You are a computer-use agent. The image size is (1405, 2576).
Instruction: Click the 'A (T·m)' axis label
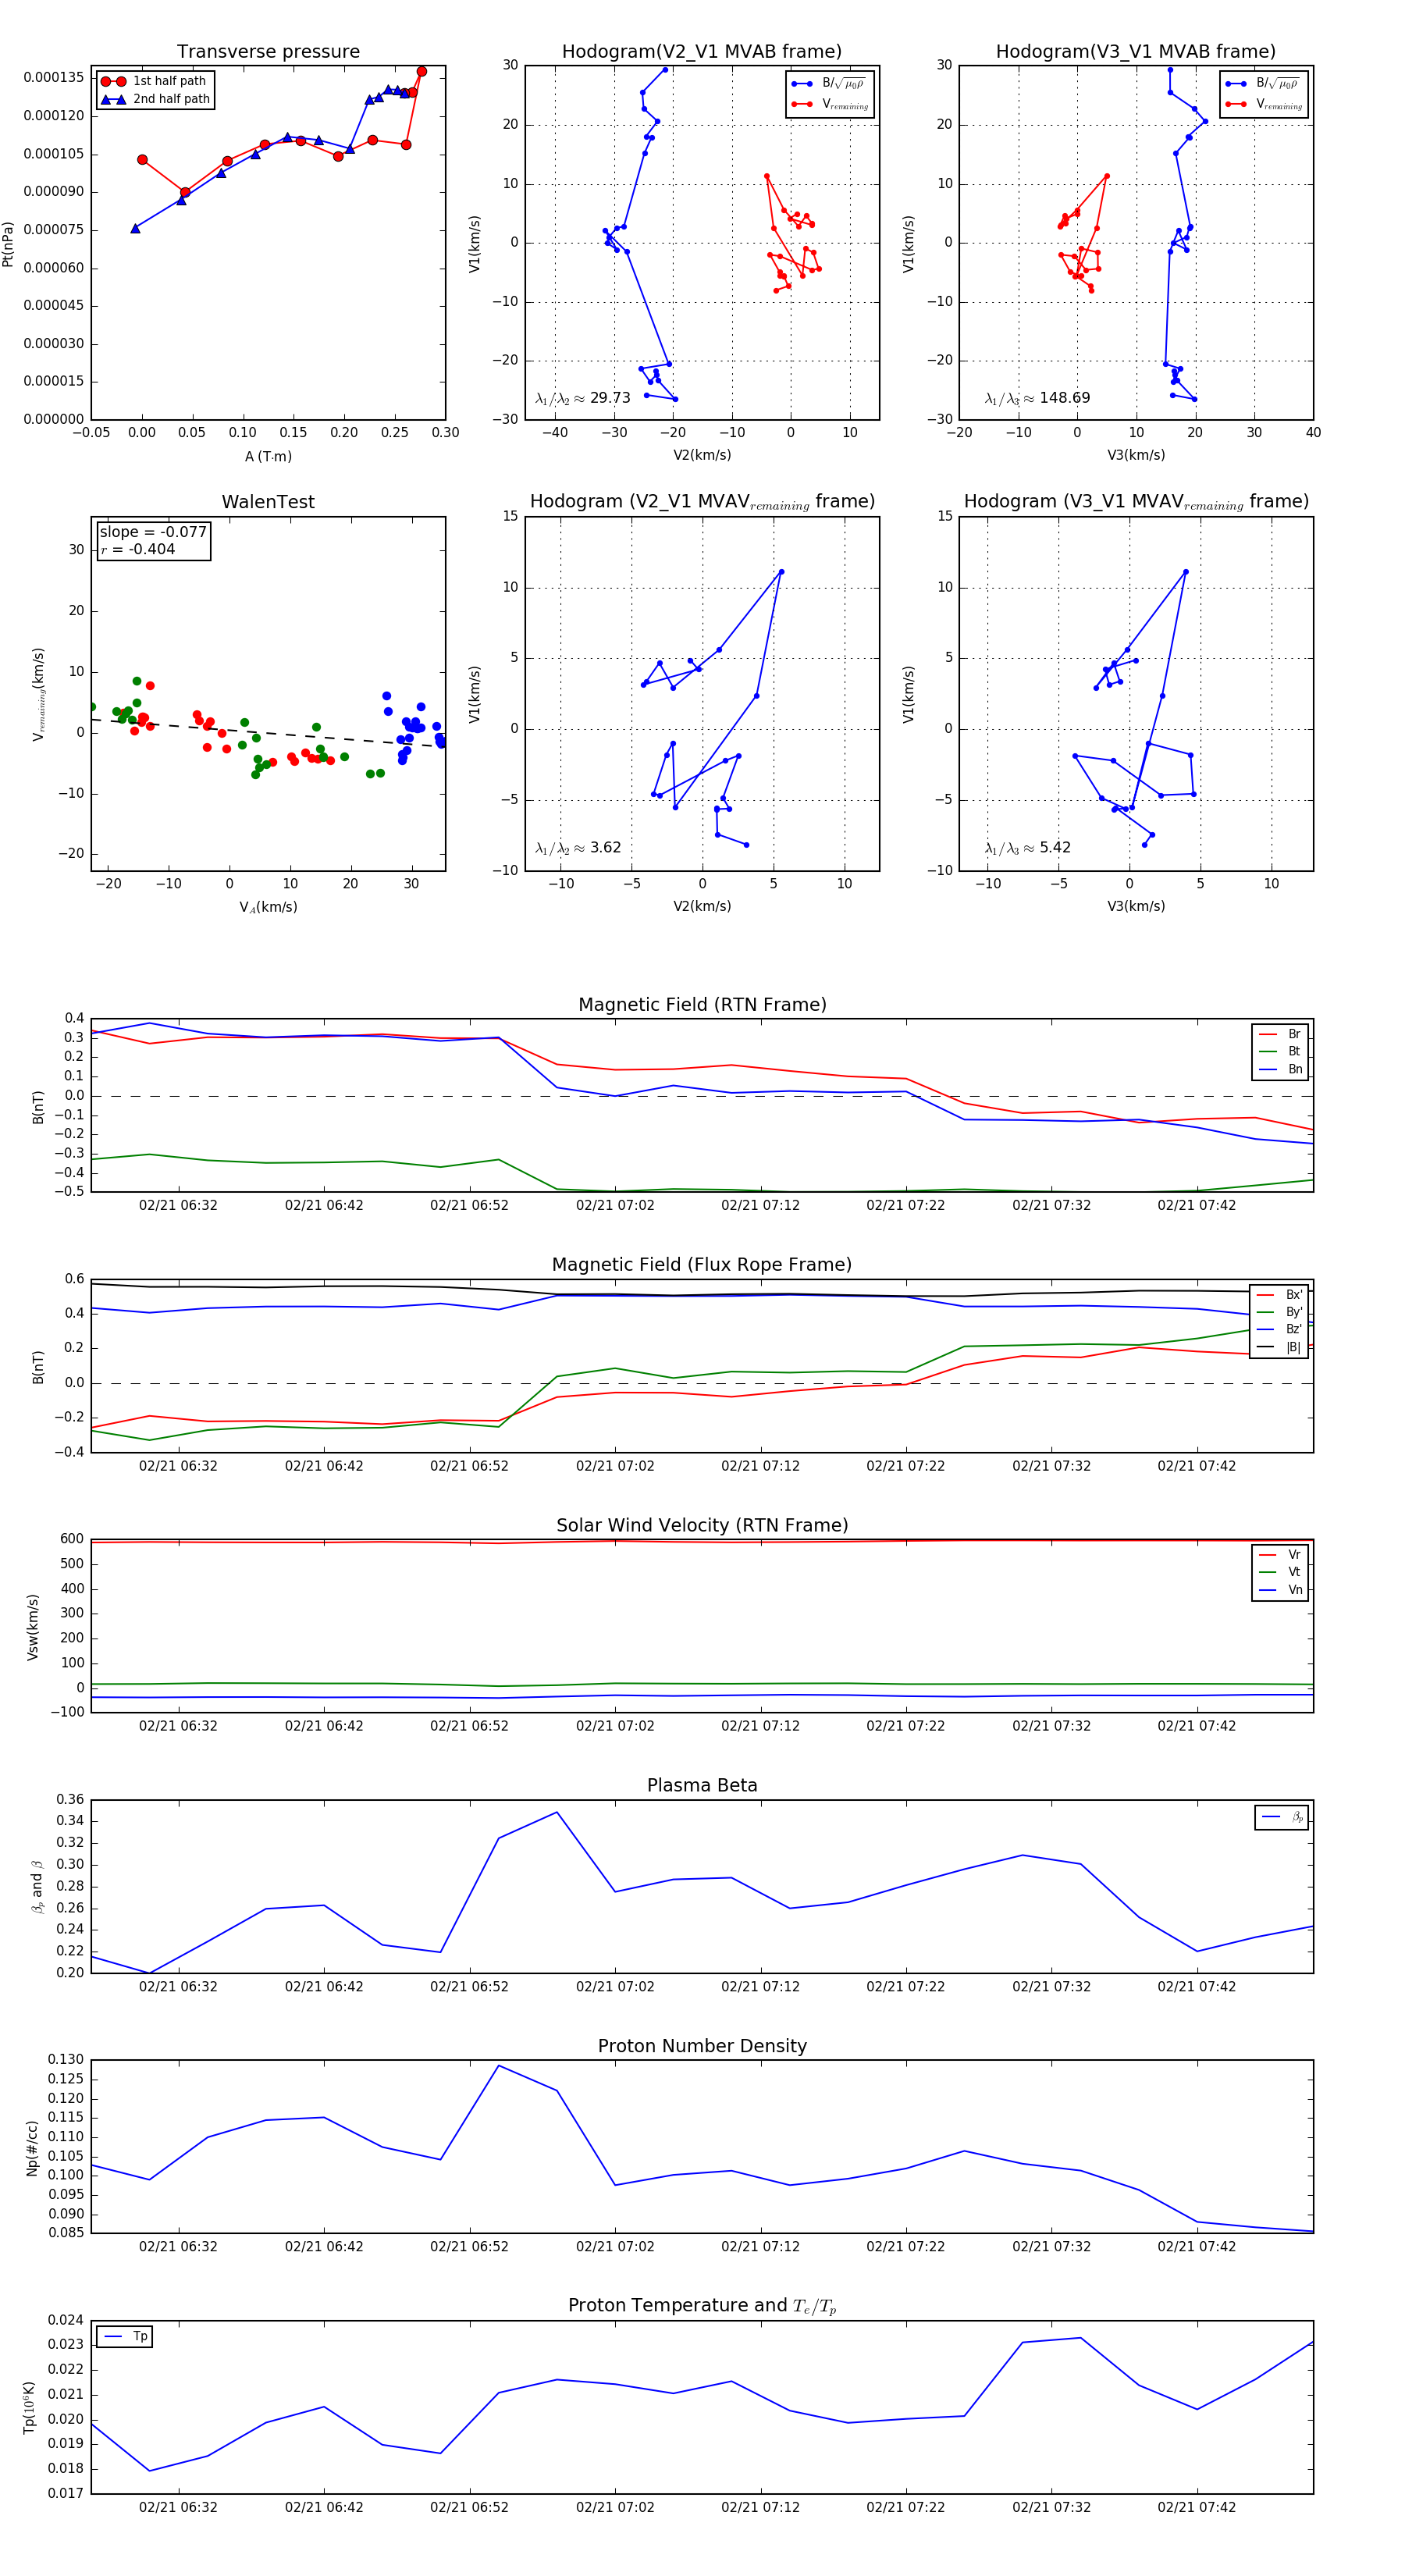click(x=268, y=457)
